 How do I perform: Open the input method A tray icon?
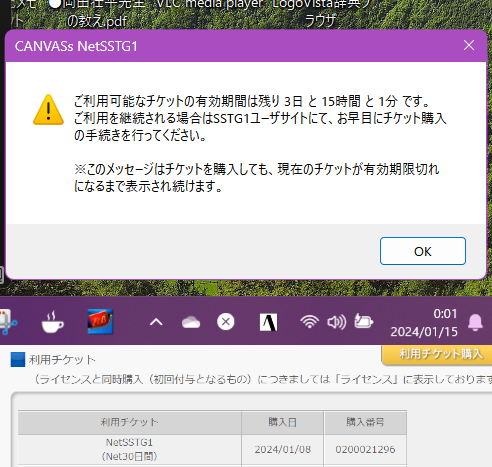point(268,322)
